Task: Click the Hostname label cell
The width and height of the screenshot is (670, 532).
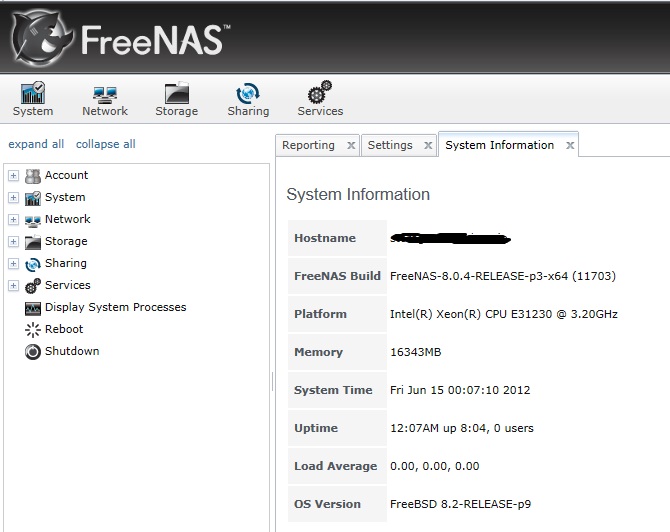Action: pos(337,238)
